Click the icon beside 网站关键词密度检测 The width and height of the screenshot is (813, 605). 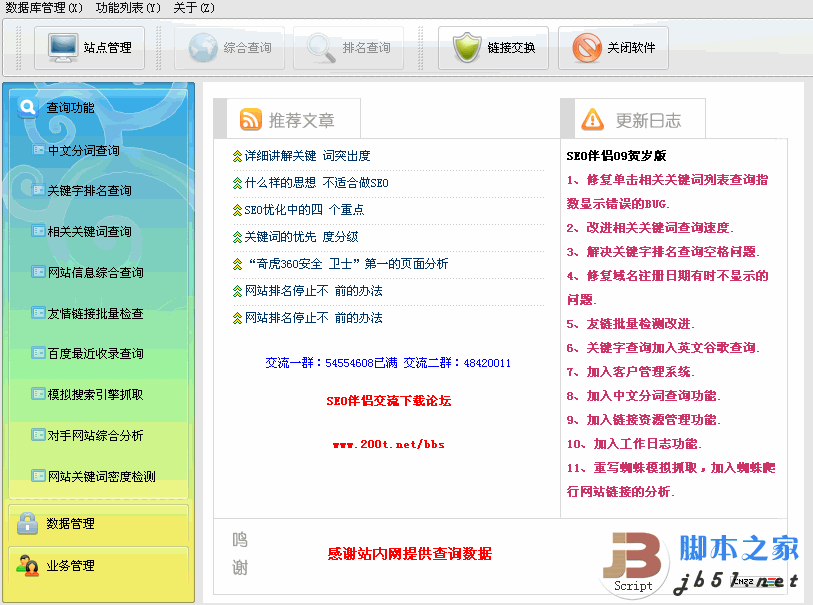coord(38,475)
